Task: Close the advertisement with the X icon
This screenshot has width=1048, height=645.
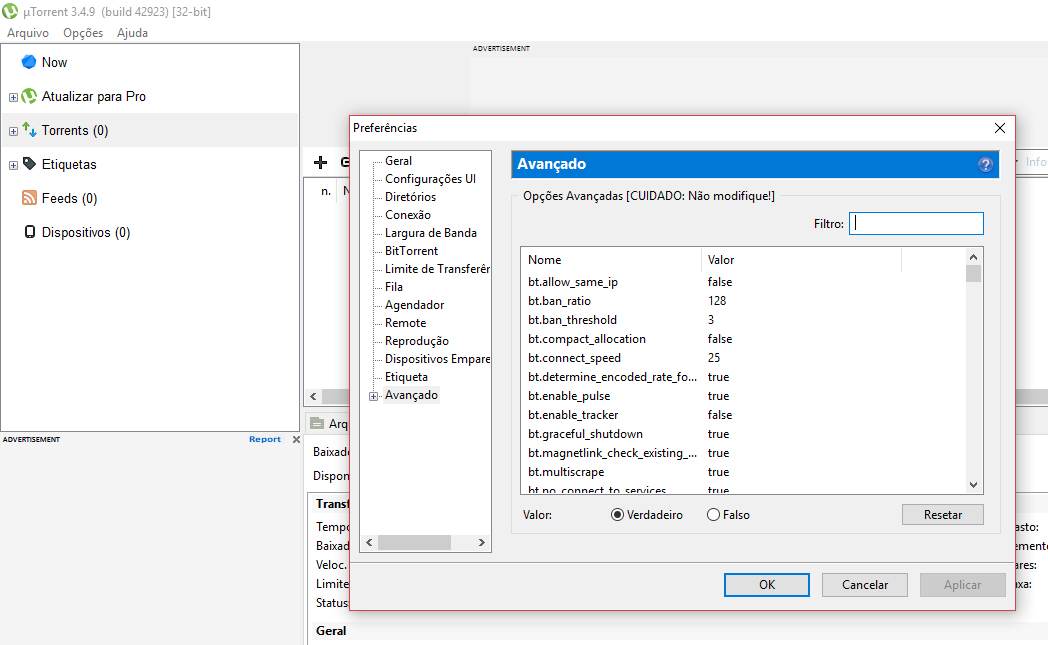Action: pyautogui.click(x=296, y=439)
